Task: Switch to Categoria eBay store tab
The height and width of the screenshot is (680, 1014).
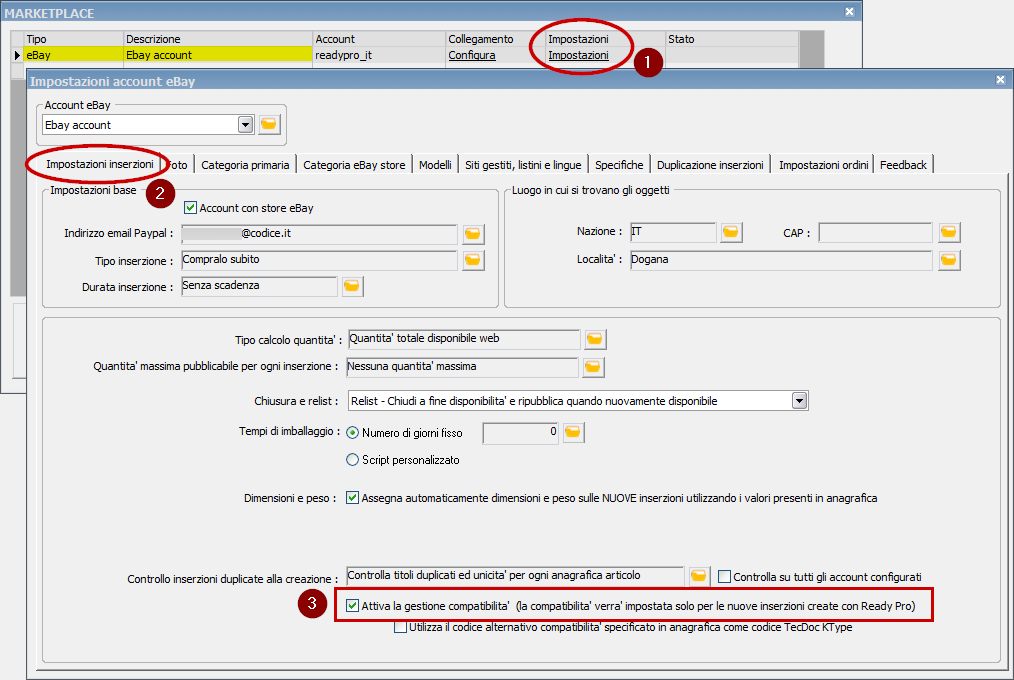Action: pyautogui.click(x=354, y=165)
